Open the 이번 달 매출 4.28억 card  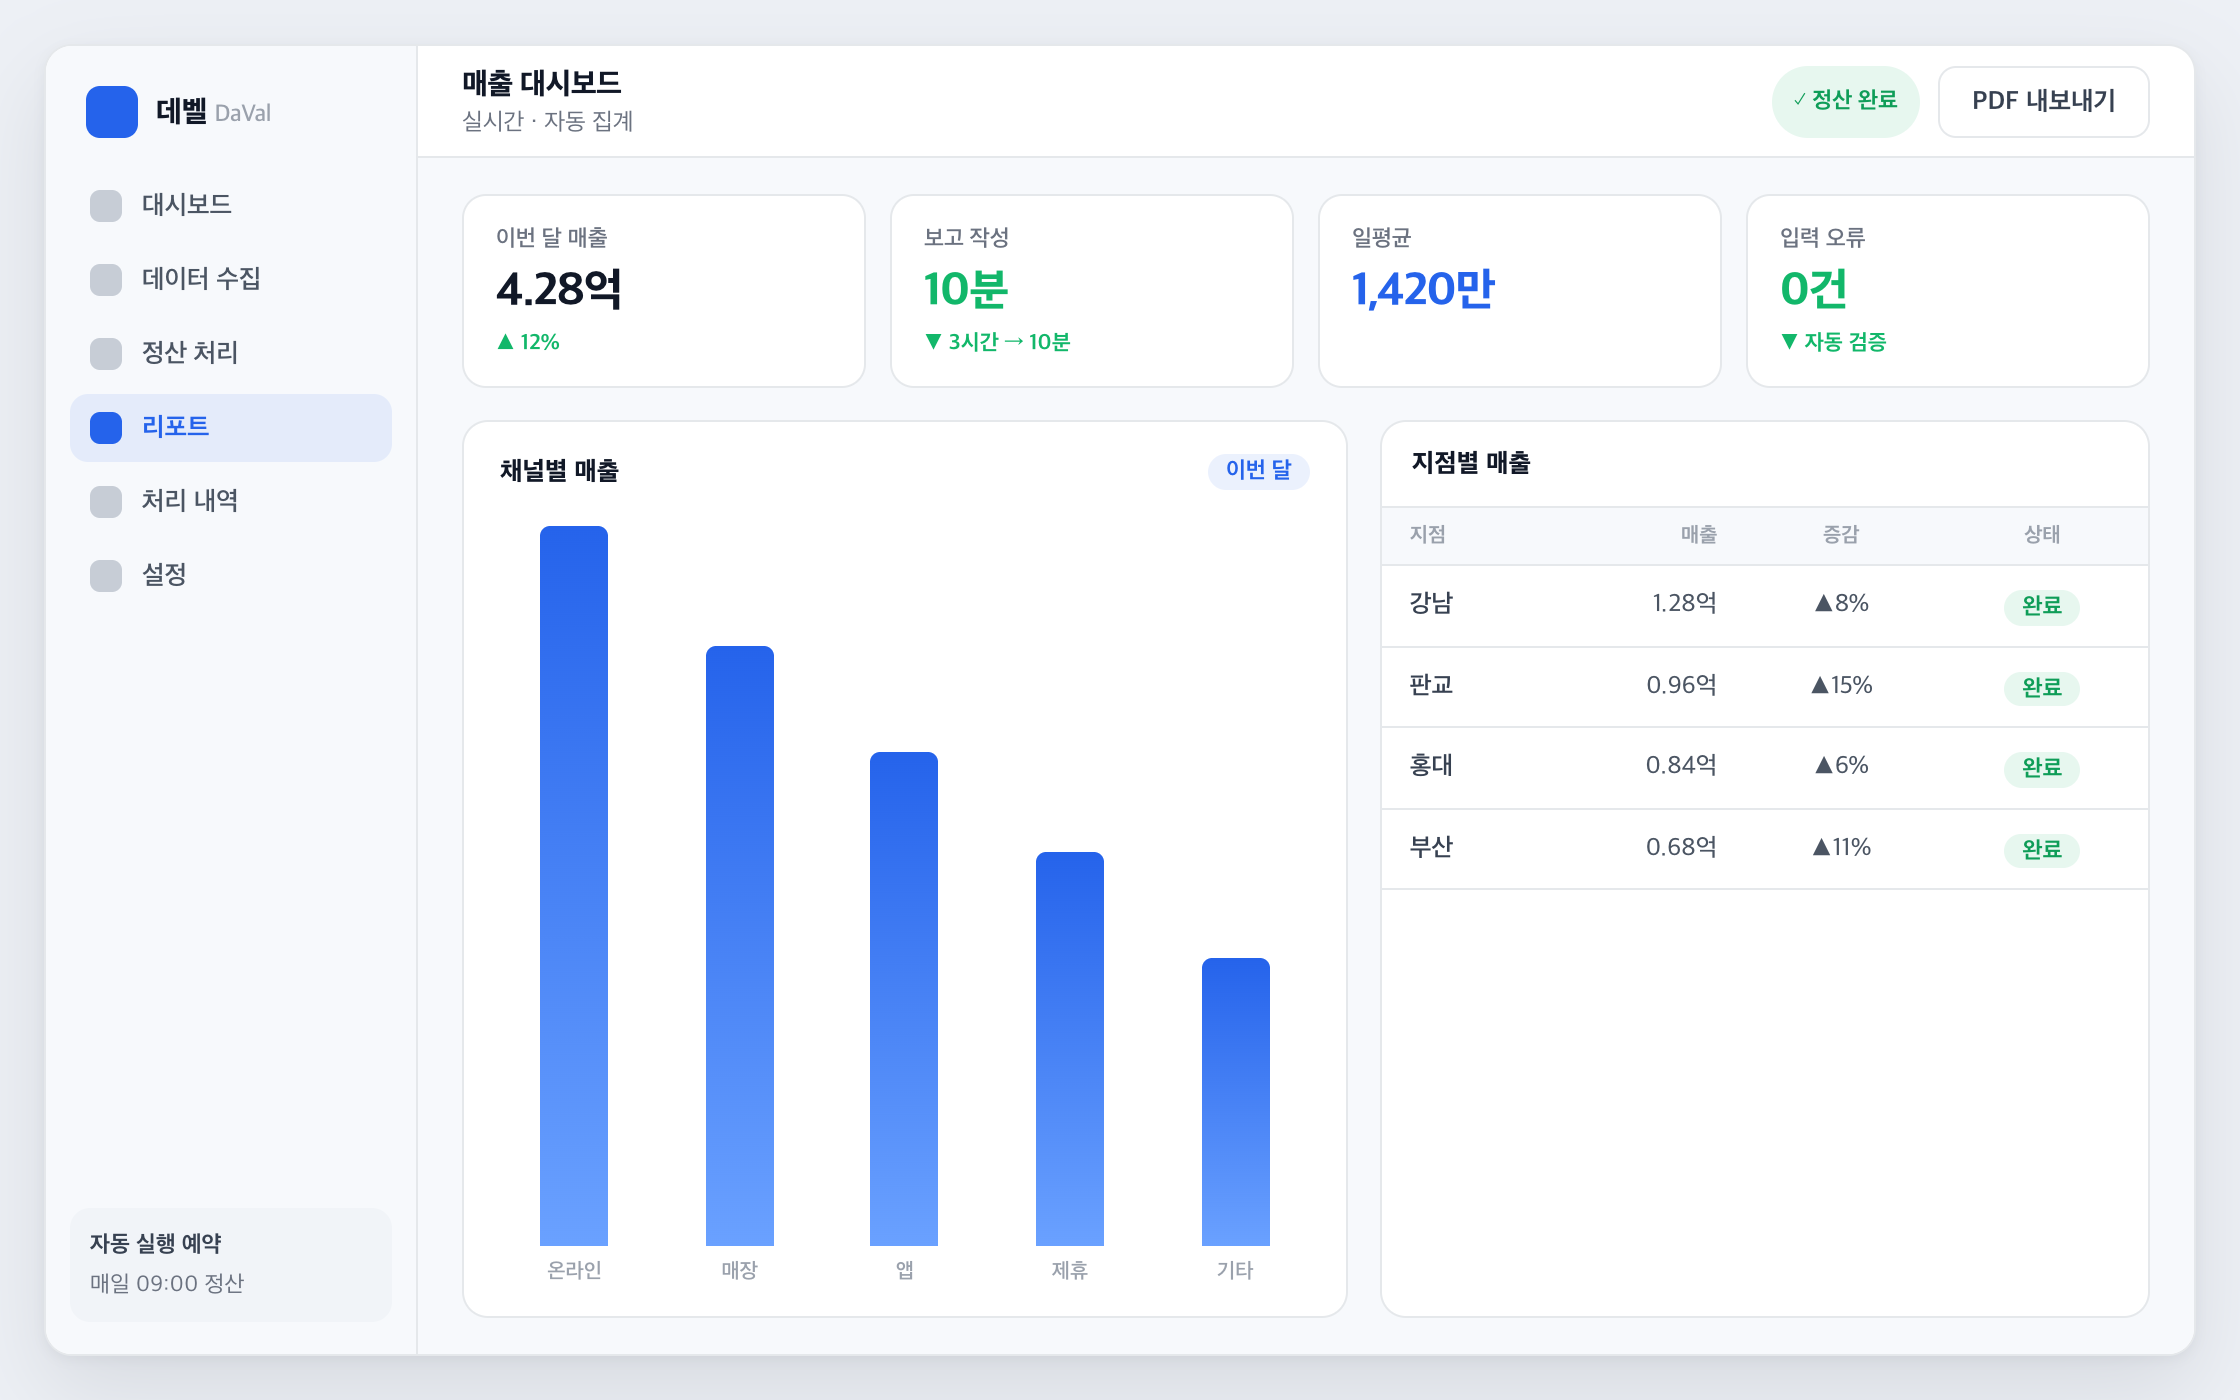tap(664, 291)
